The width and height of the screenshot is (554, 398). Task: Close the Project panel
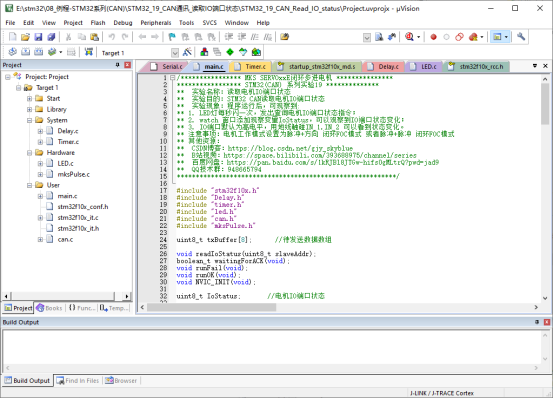click(x=128, y=65)
